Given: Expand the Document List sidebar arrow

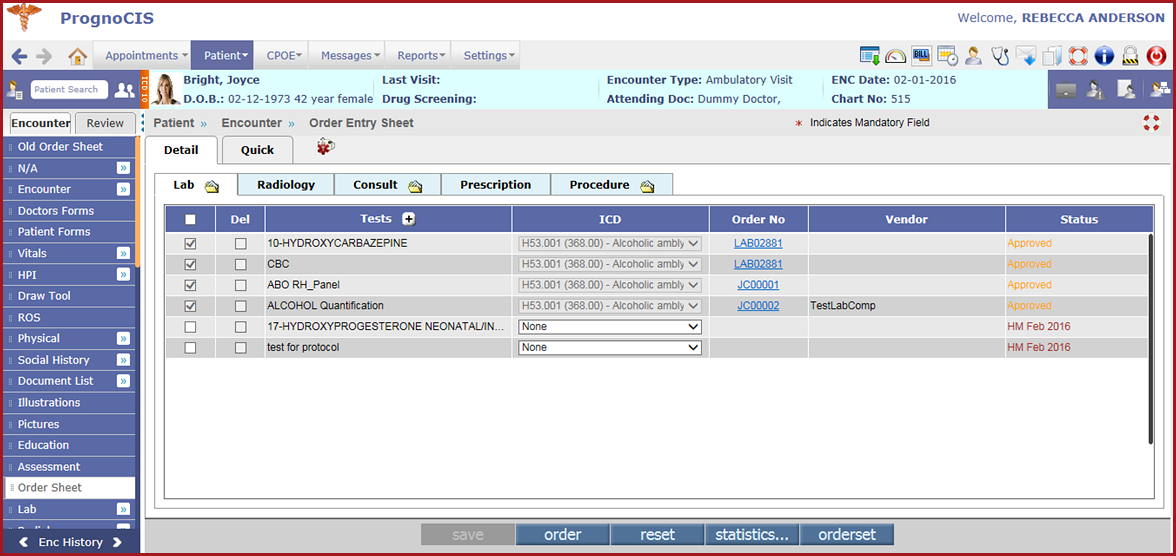Looking at the screenshot, I should point(123,381).
